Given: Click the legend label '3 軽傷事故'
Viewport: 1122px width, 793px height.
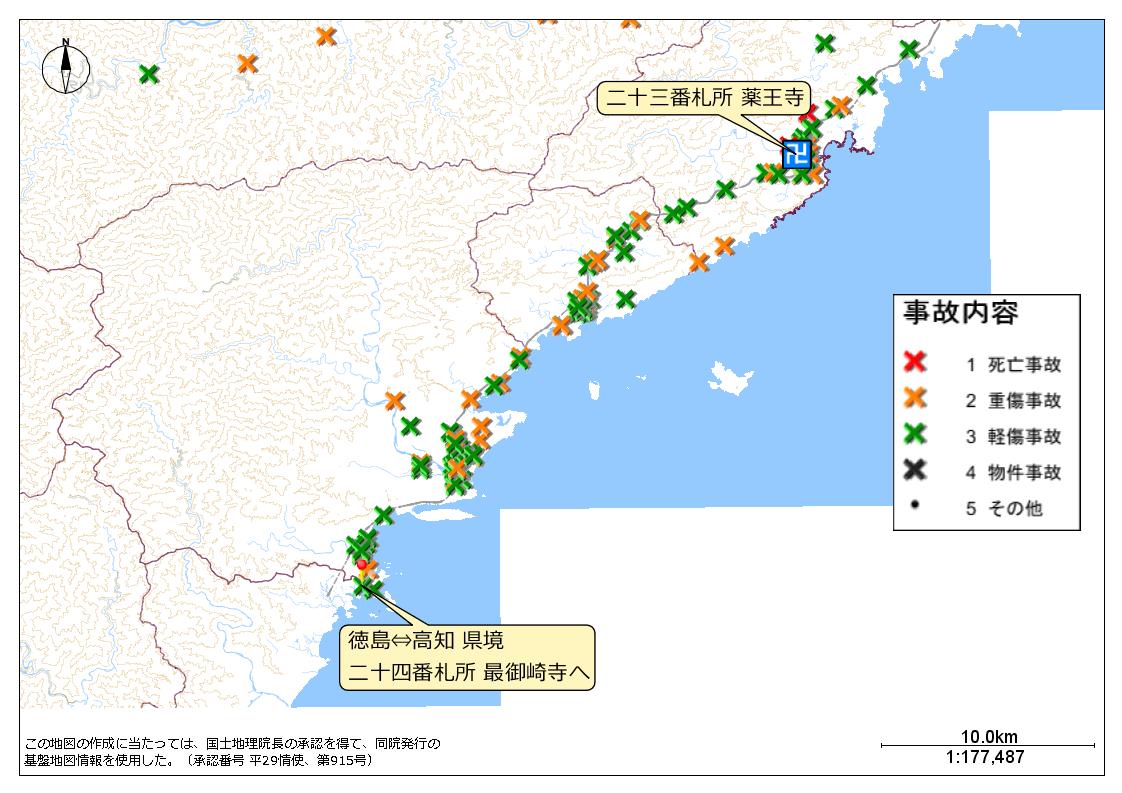Looking at the screenshot, I should point(1013,437).
